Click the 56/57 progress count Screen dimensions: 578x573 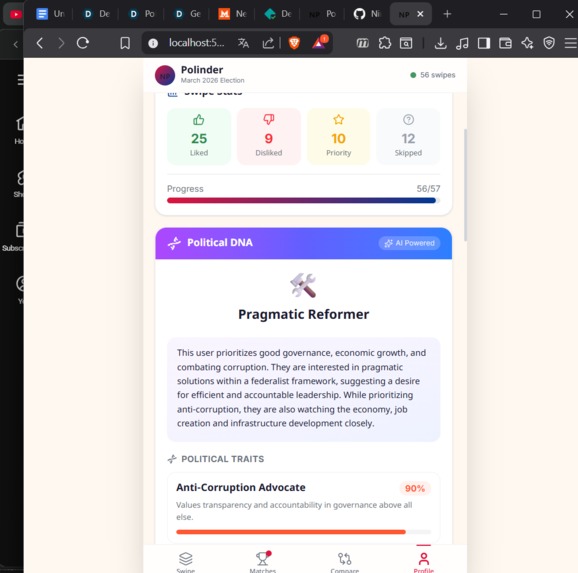pos(428,189)
